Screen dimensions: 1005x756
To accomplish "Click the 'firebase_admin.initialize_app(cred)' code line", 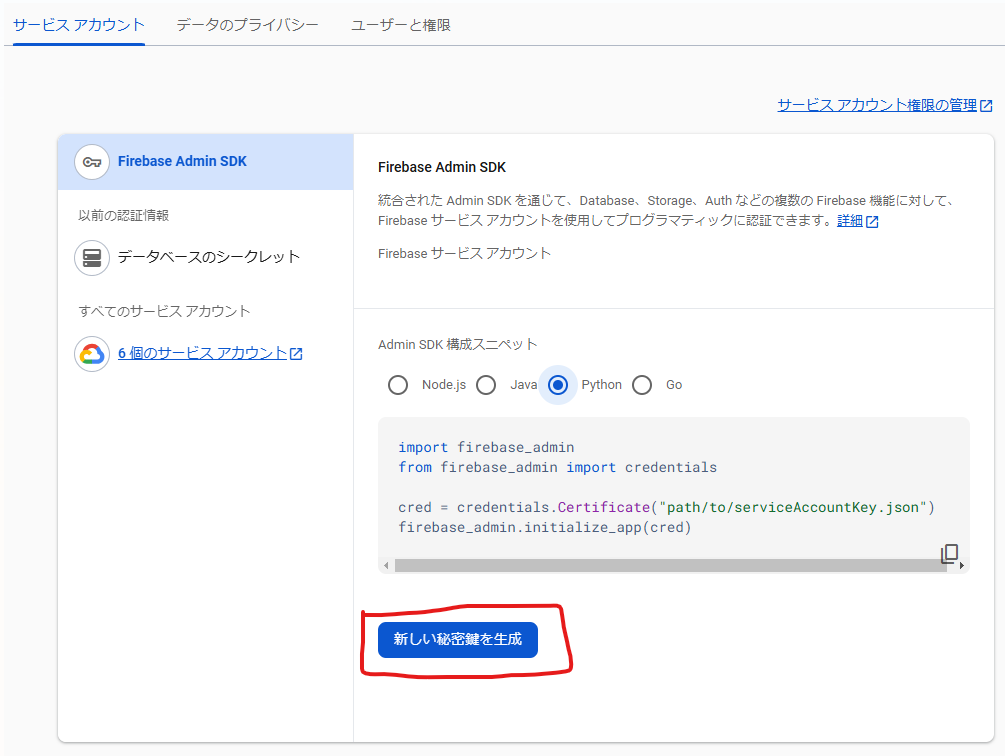I will [545, 527].
